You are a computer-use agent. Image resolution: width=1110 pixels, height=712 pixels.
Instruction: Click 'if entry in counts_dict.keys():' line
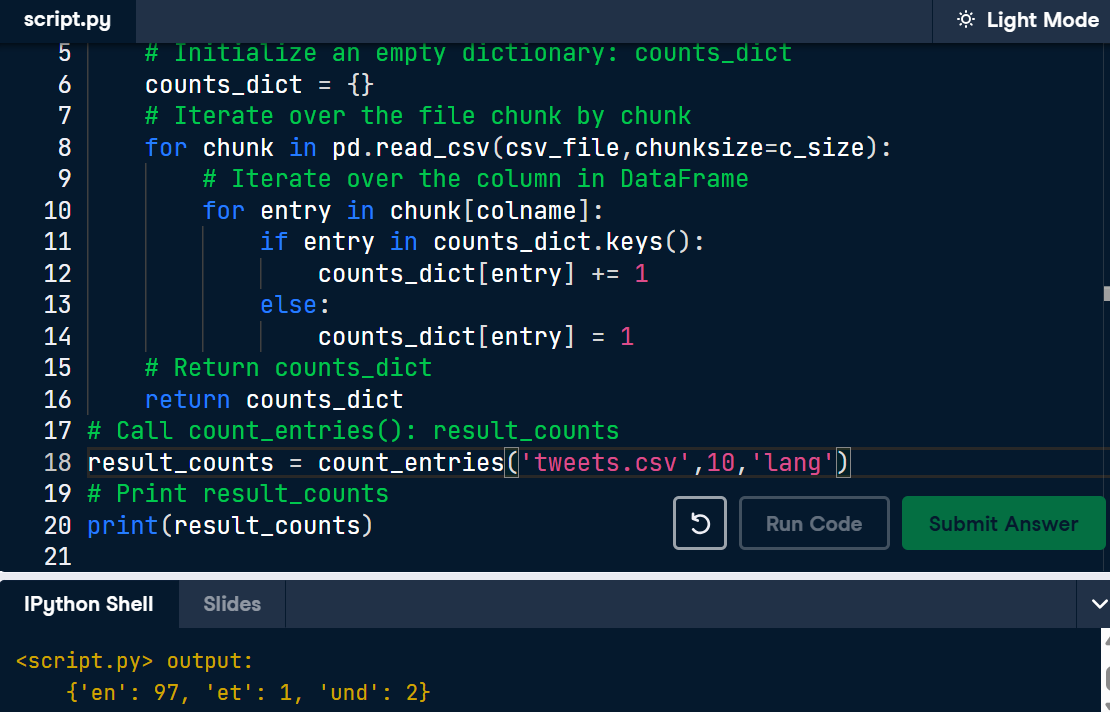pos(483,242)
